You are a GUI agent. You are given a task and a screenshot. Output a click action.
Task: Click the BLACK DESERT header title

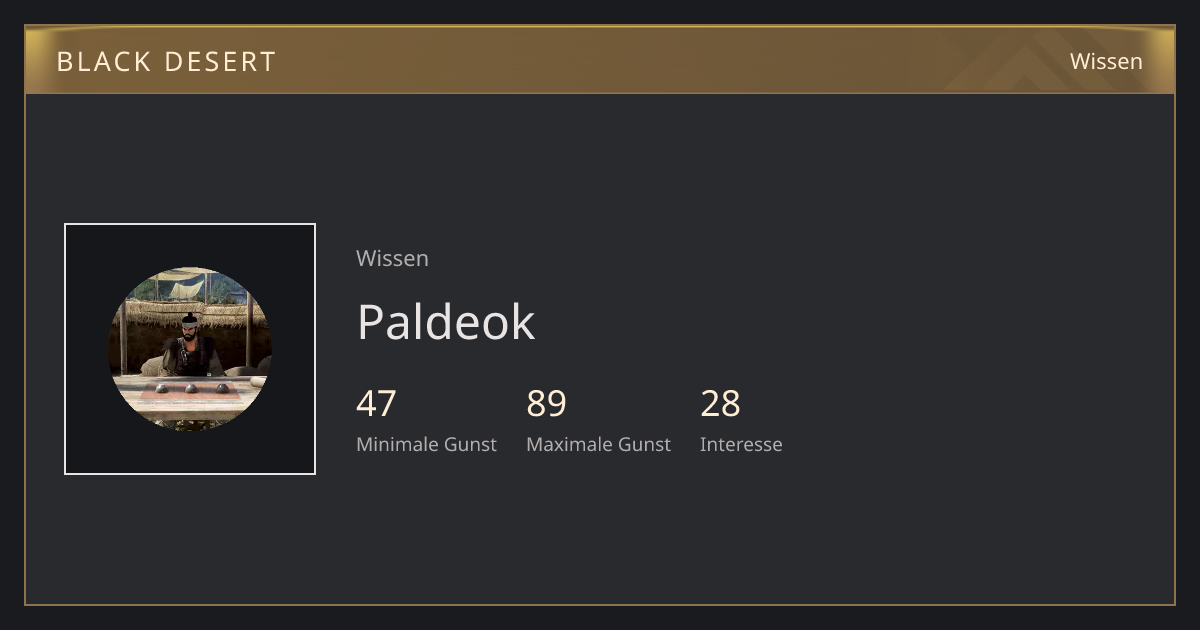[166, 62]
